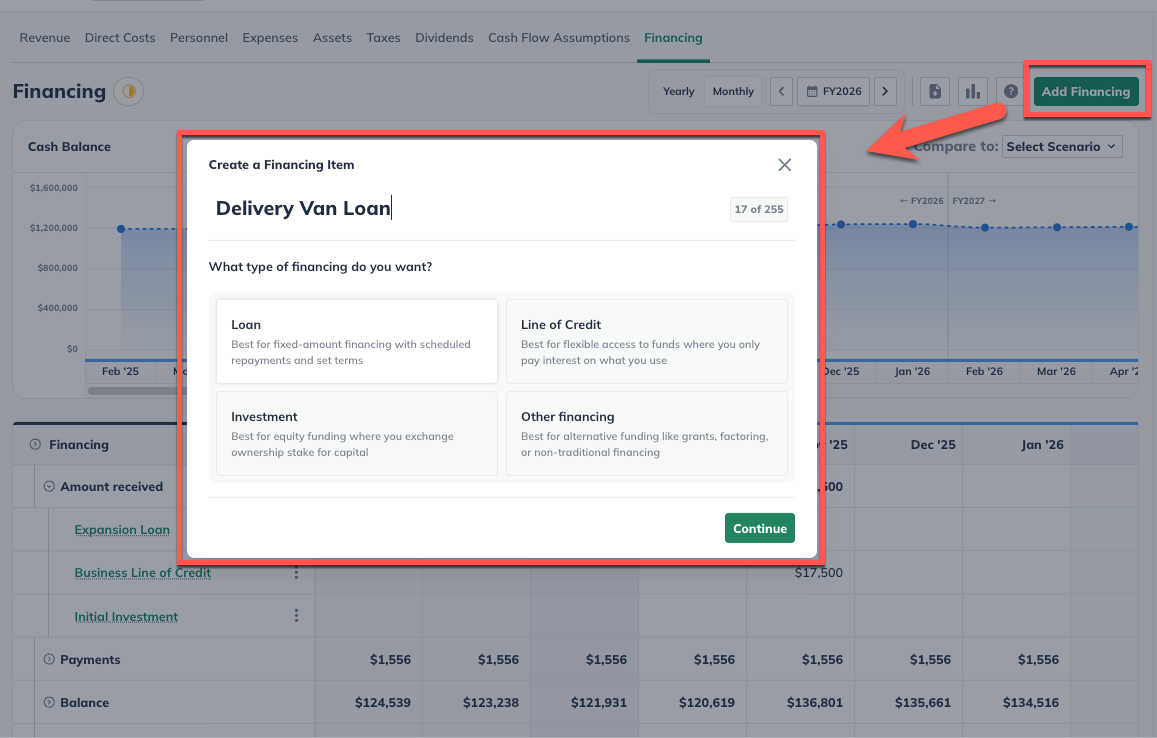Open the kebab menu for Business Line of Credit
The height and width of the screenshot is (738, 1157).
coord(296,573)
